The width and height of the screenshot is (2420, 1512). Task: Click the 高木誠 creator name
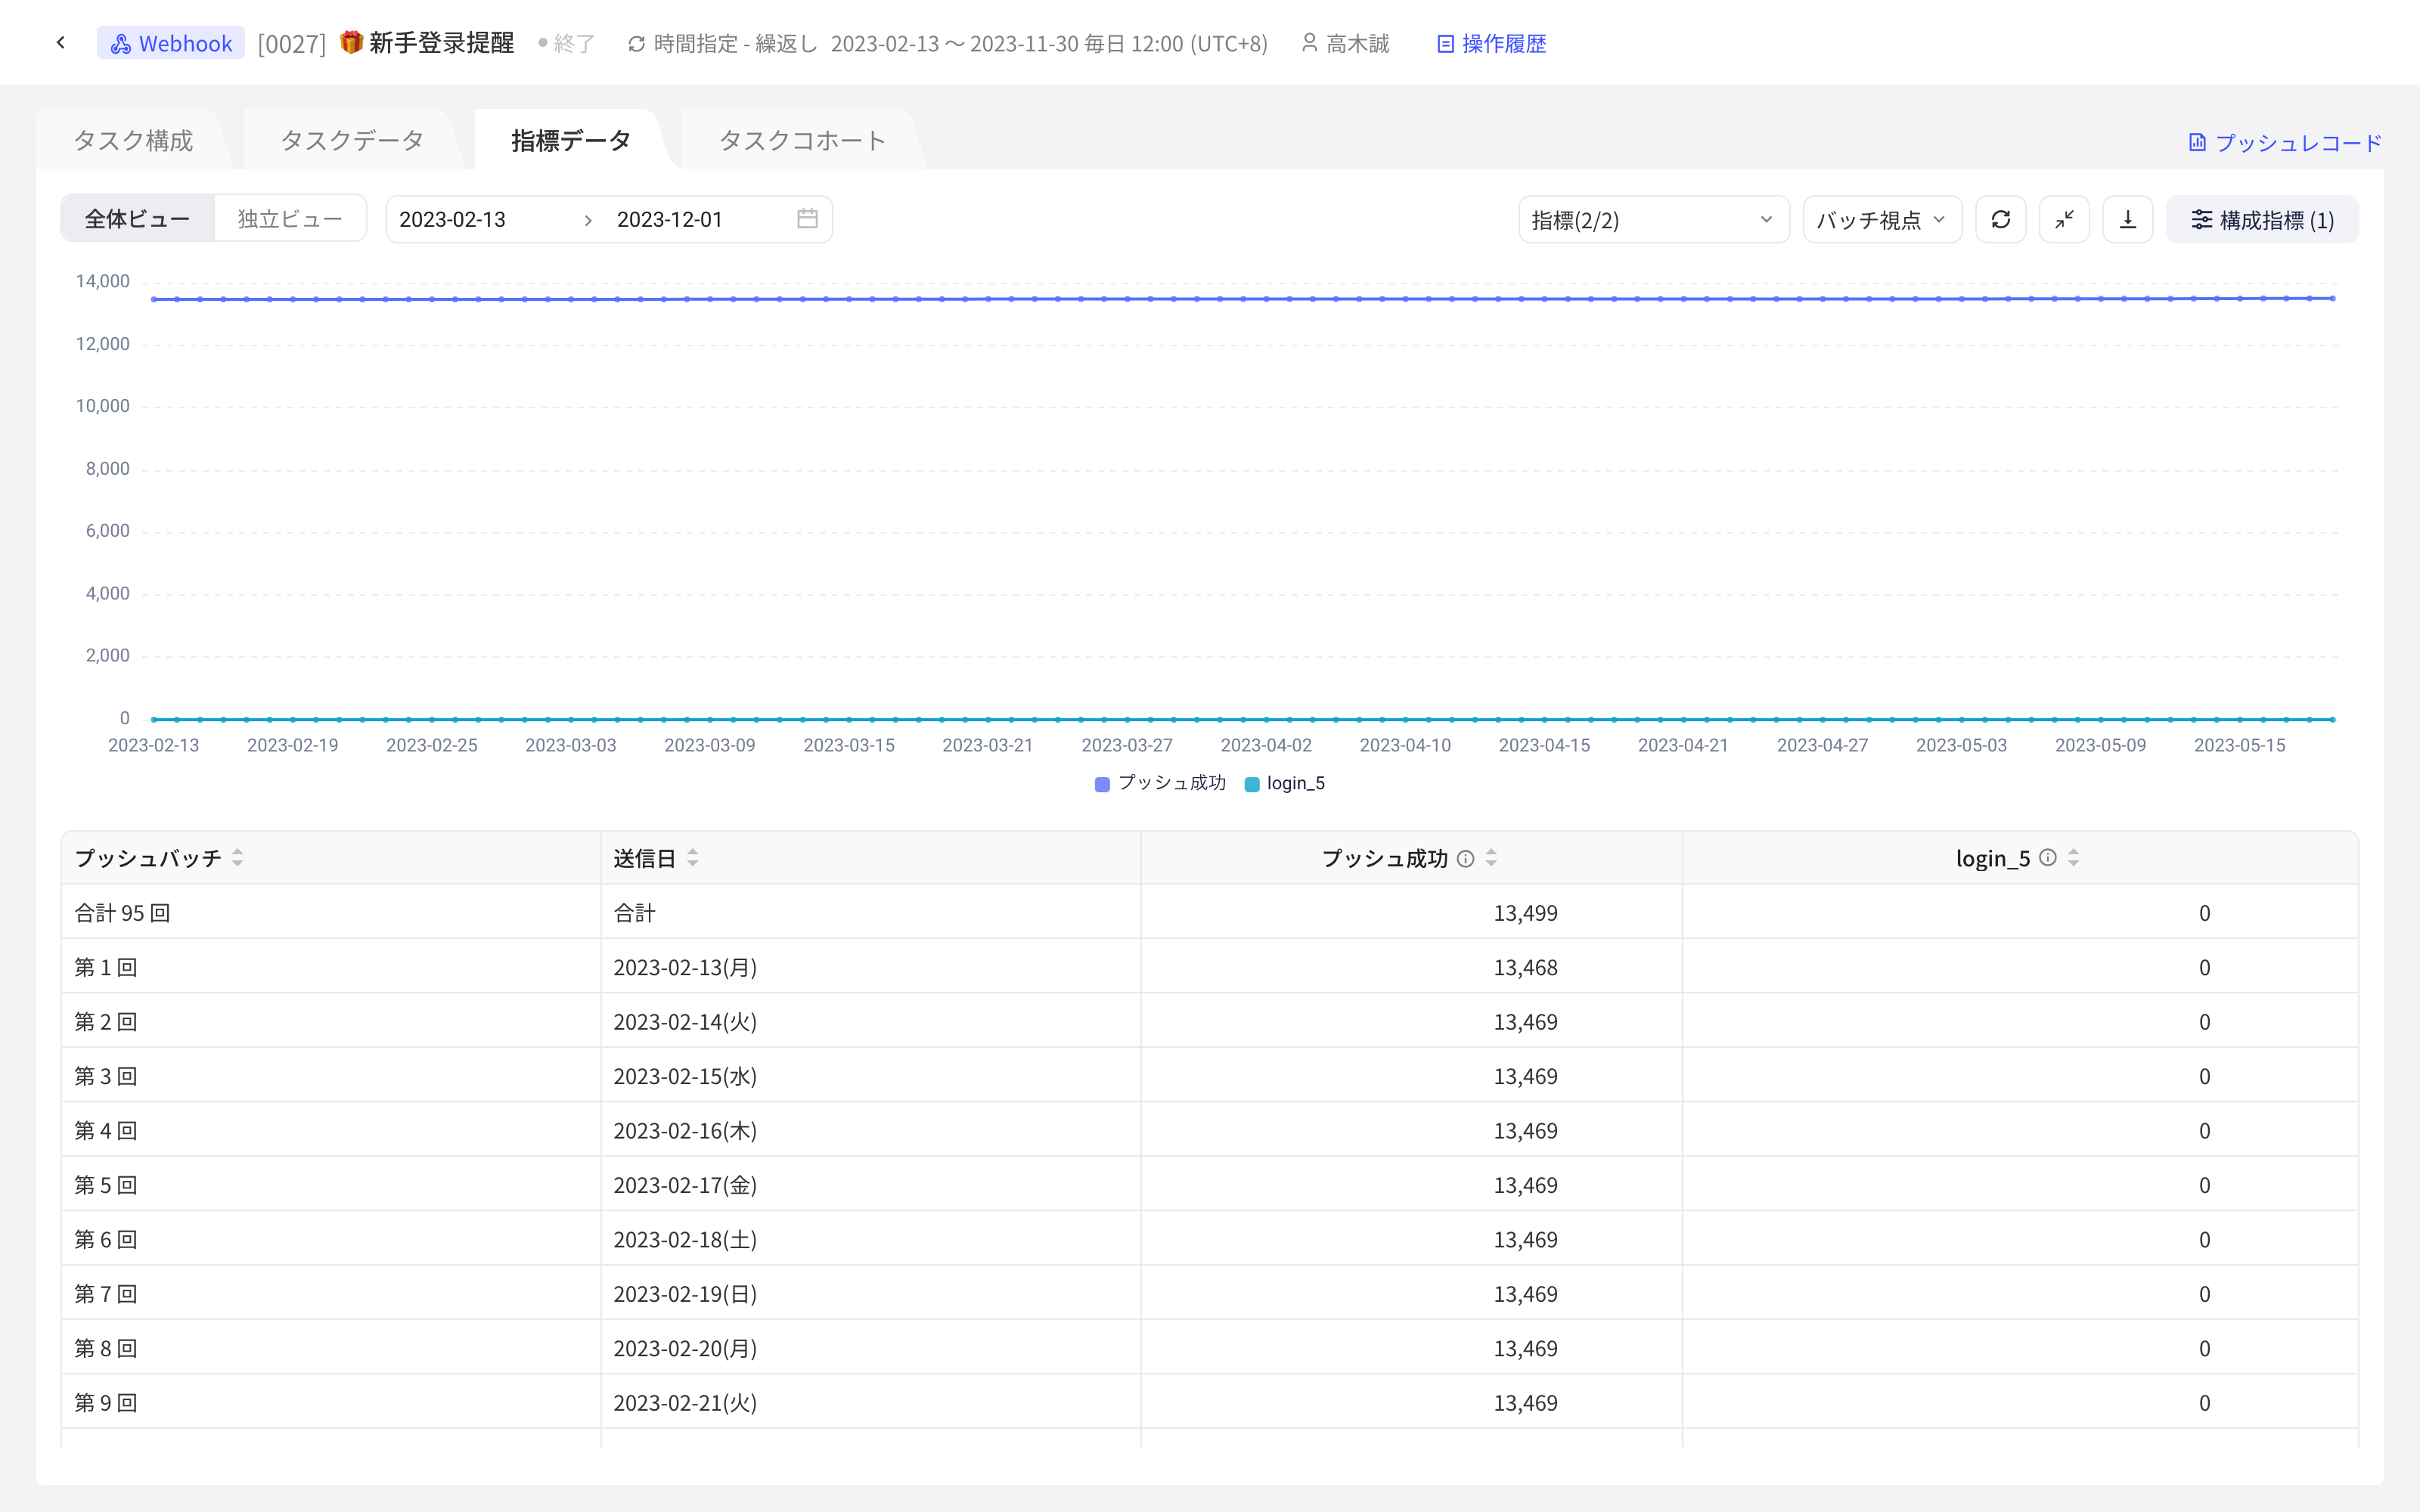coord(1358,43)
